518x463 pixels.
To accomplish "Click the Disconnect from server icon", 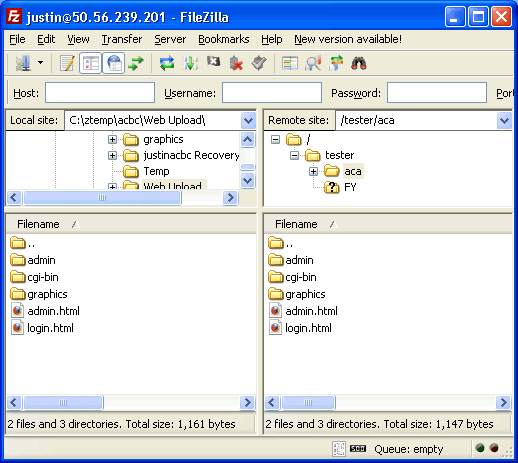I will (x=236, y=63).
